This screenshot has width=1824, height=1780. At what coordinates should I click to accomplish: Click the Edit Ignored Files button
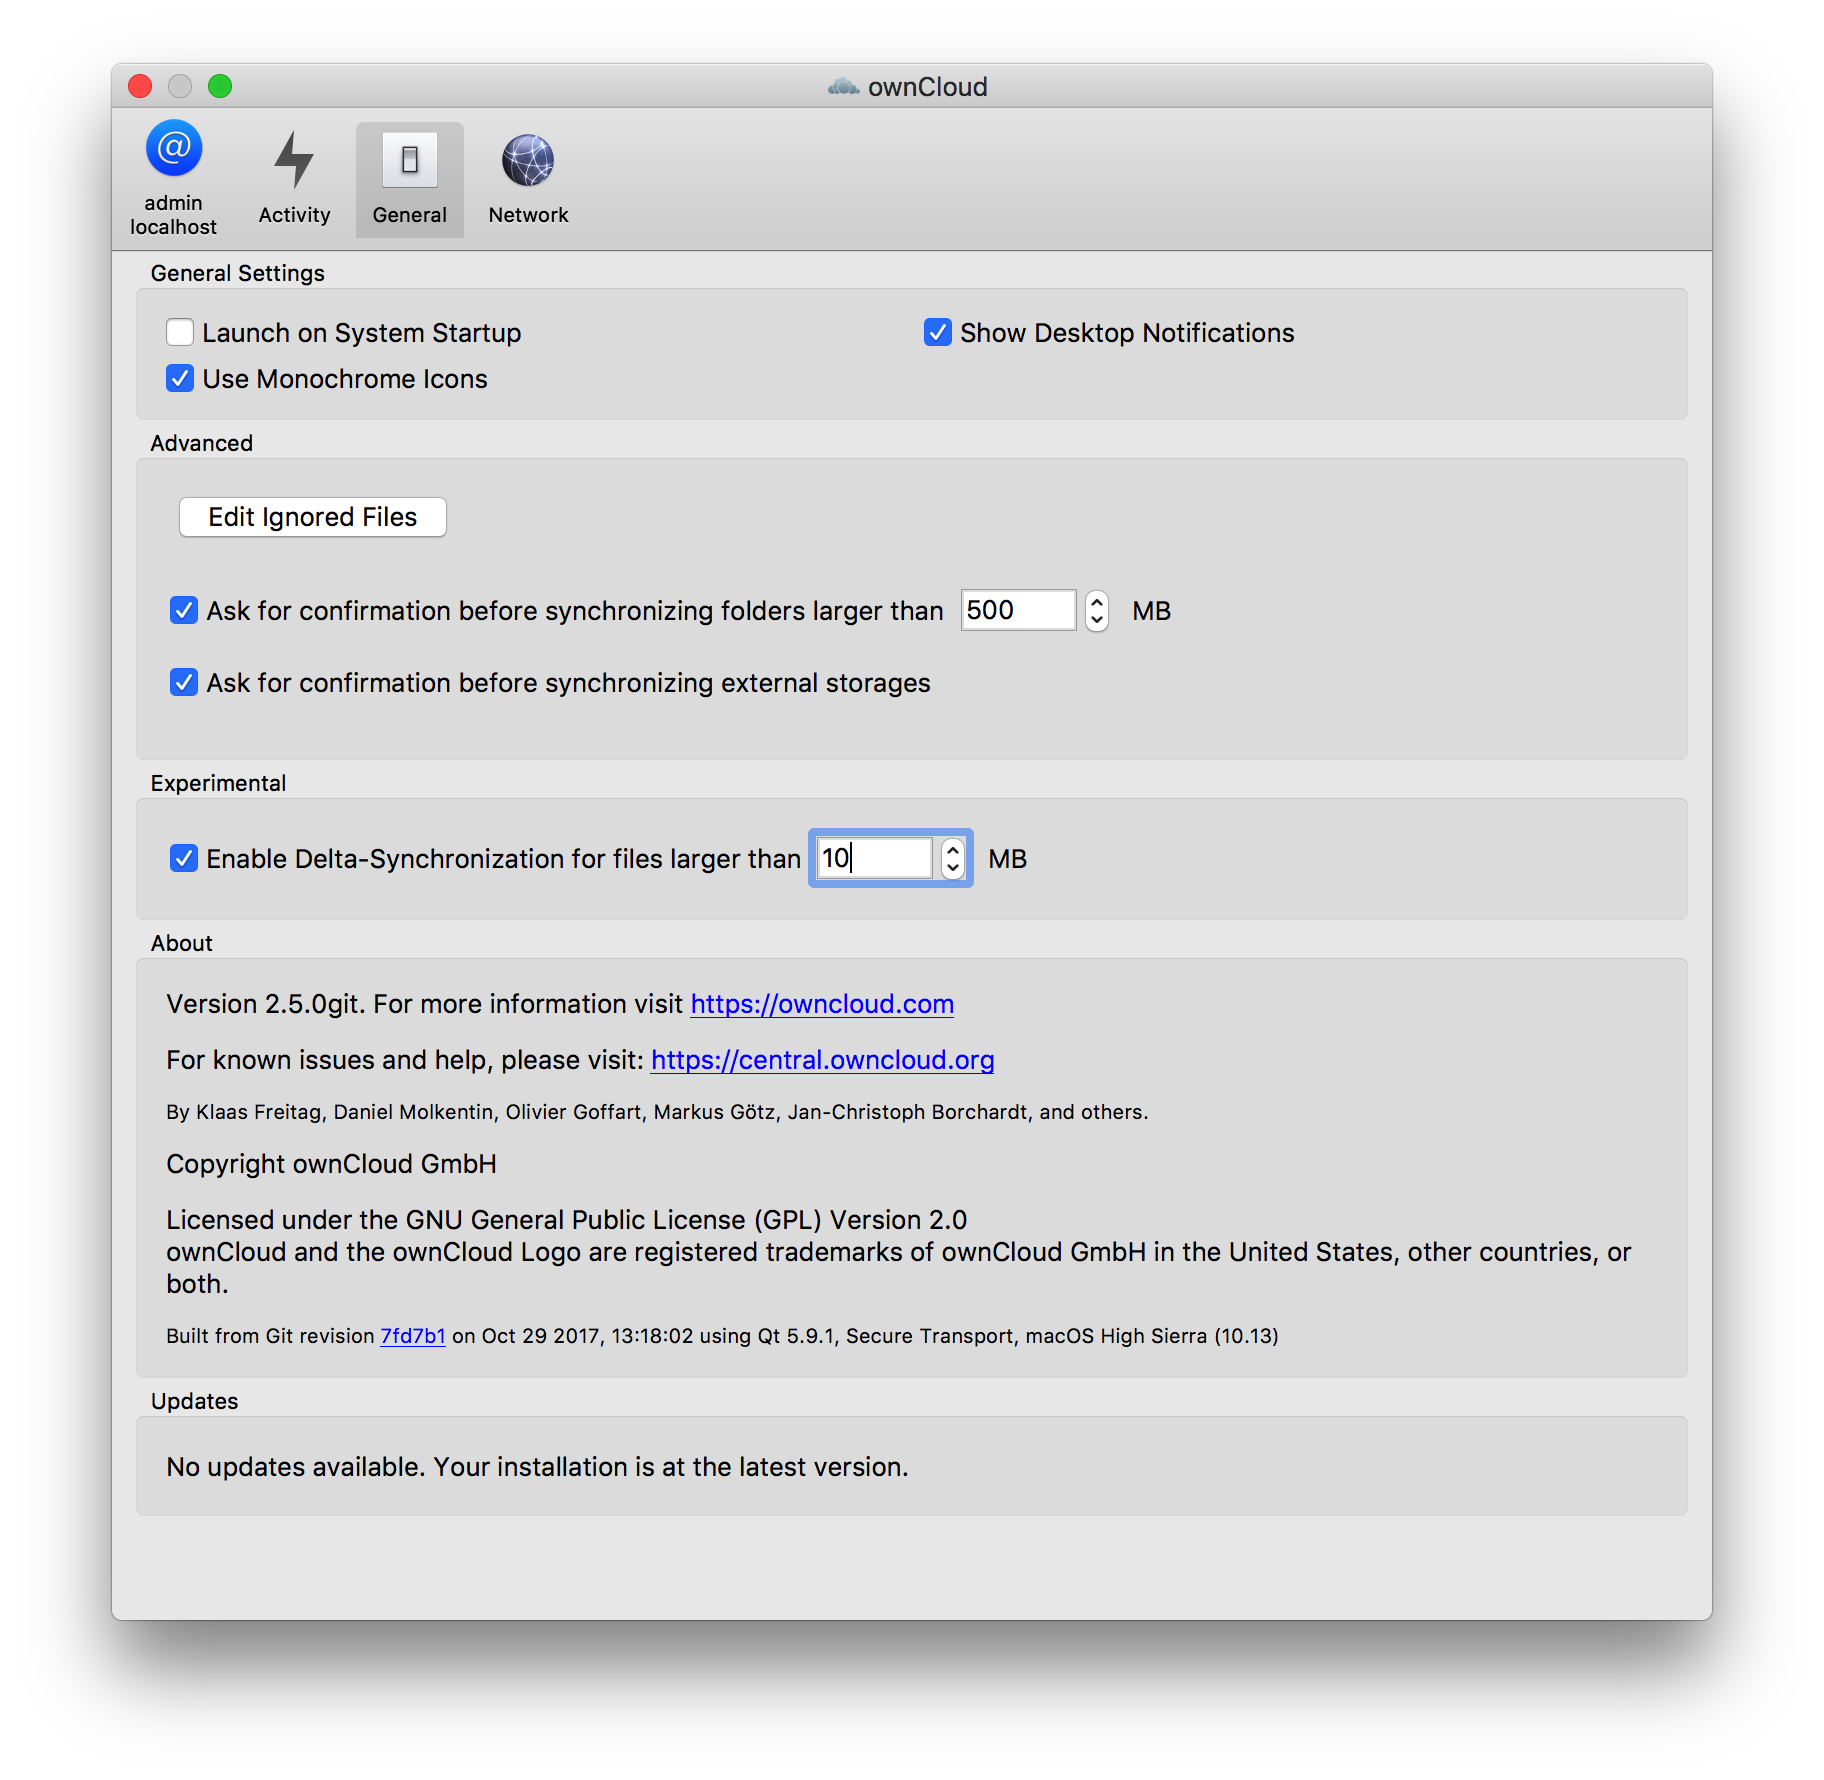[x=313, y=517]
